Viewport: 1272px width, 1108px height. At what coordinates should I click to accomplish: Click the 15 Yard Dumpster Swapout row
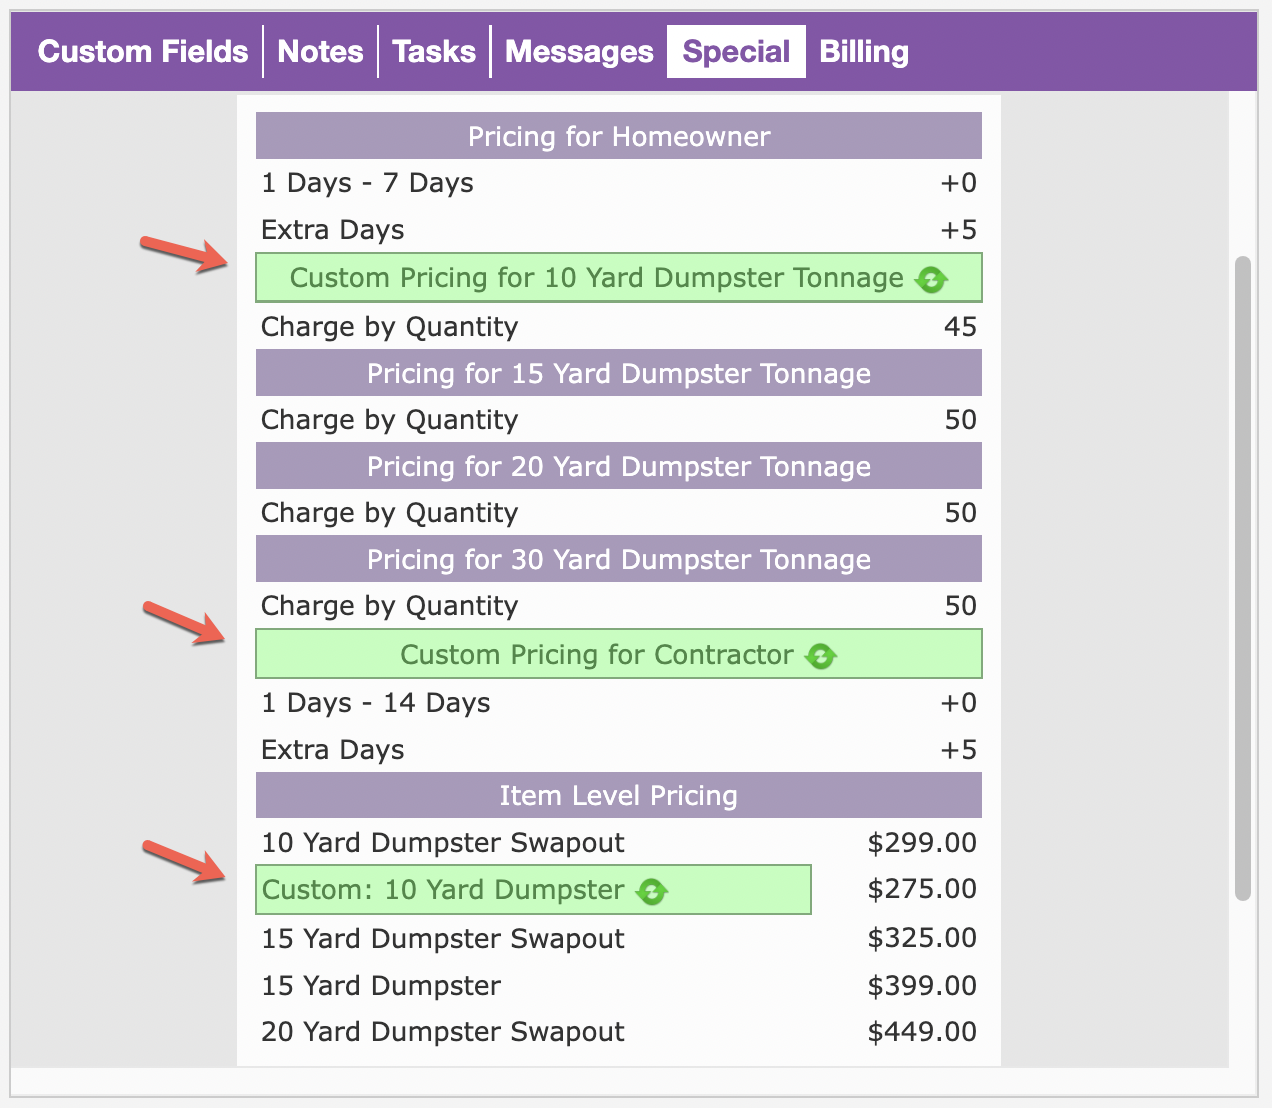click(443, 939)
